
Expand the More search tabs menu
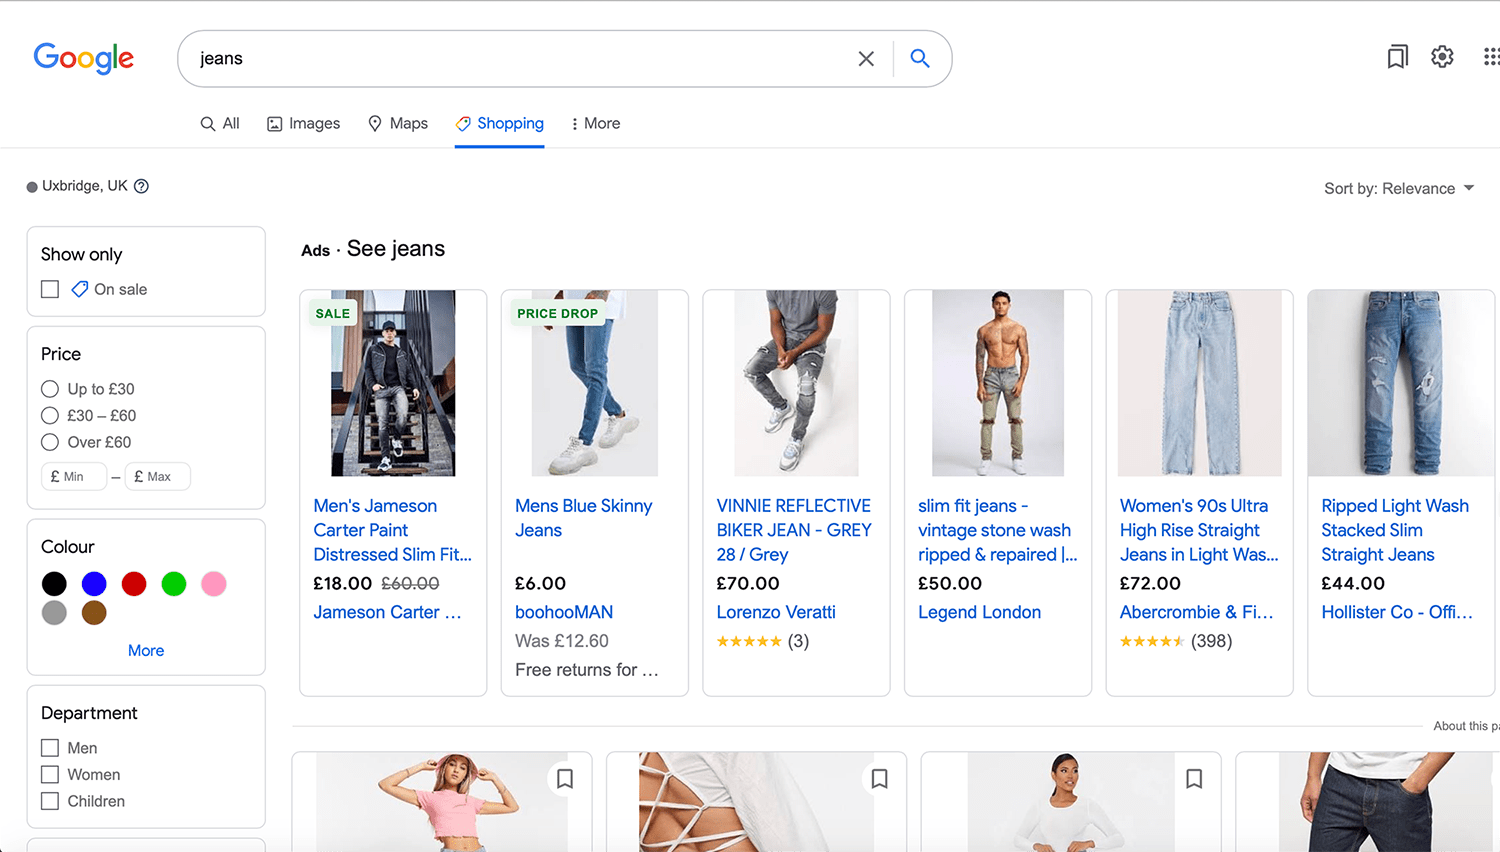(x=595, y=123)
